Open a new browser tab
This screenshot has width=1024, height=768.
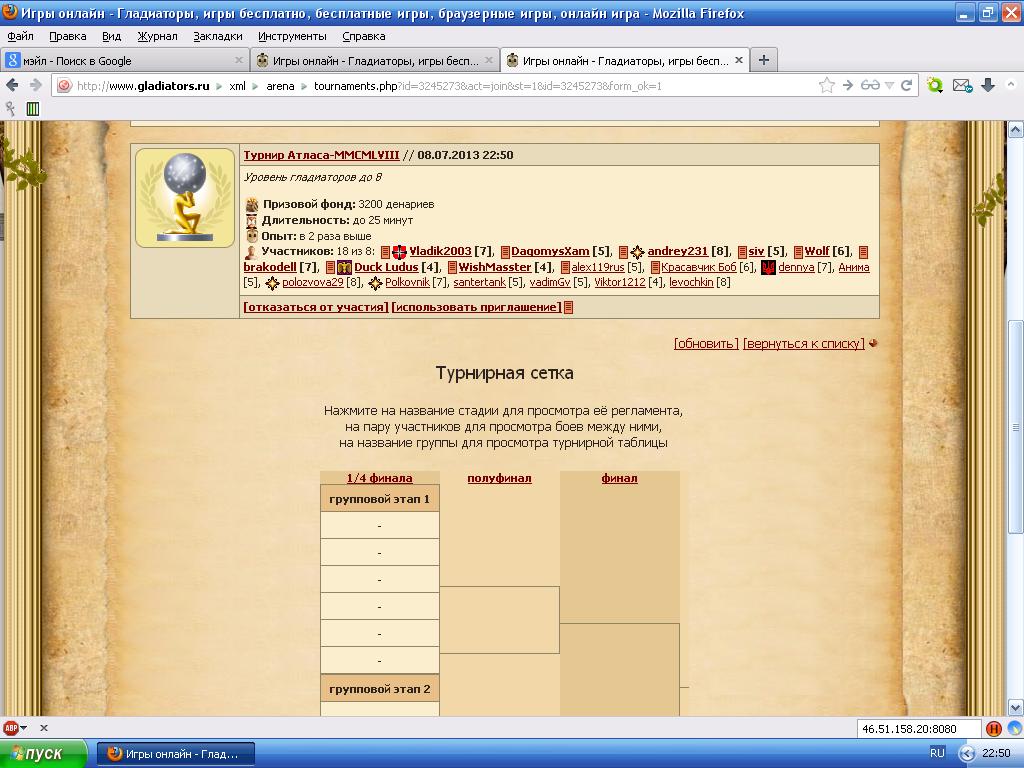click(x=764, y=60)
